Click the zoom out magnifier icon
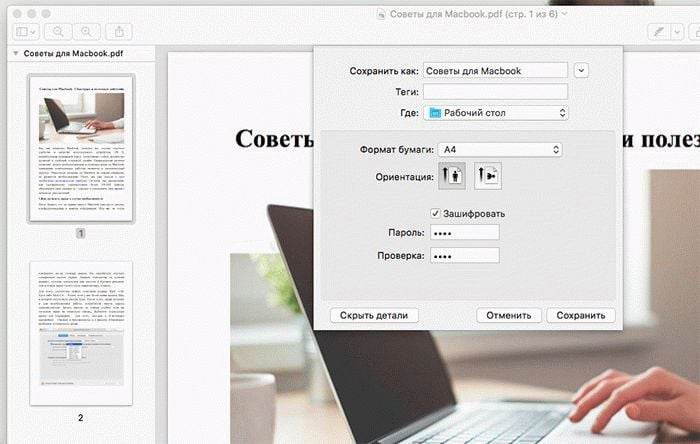The width and height of the screenshot is (700, 444). point(58,32)
